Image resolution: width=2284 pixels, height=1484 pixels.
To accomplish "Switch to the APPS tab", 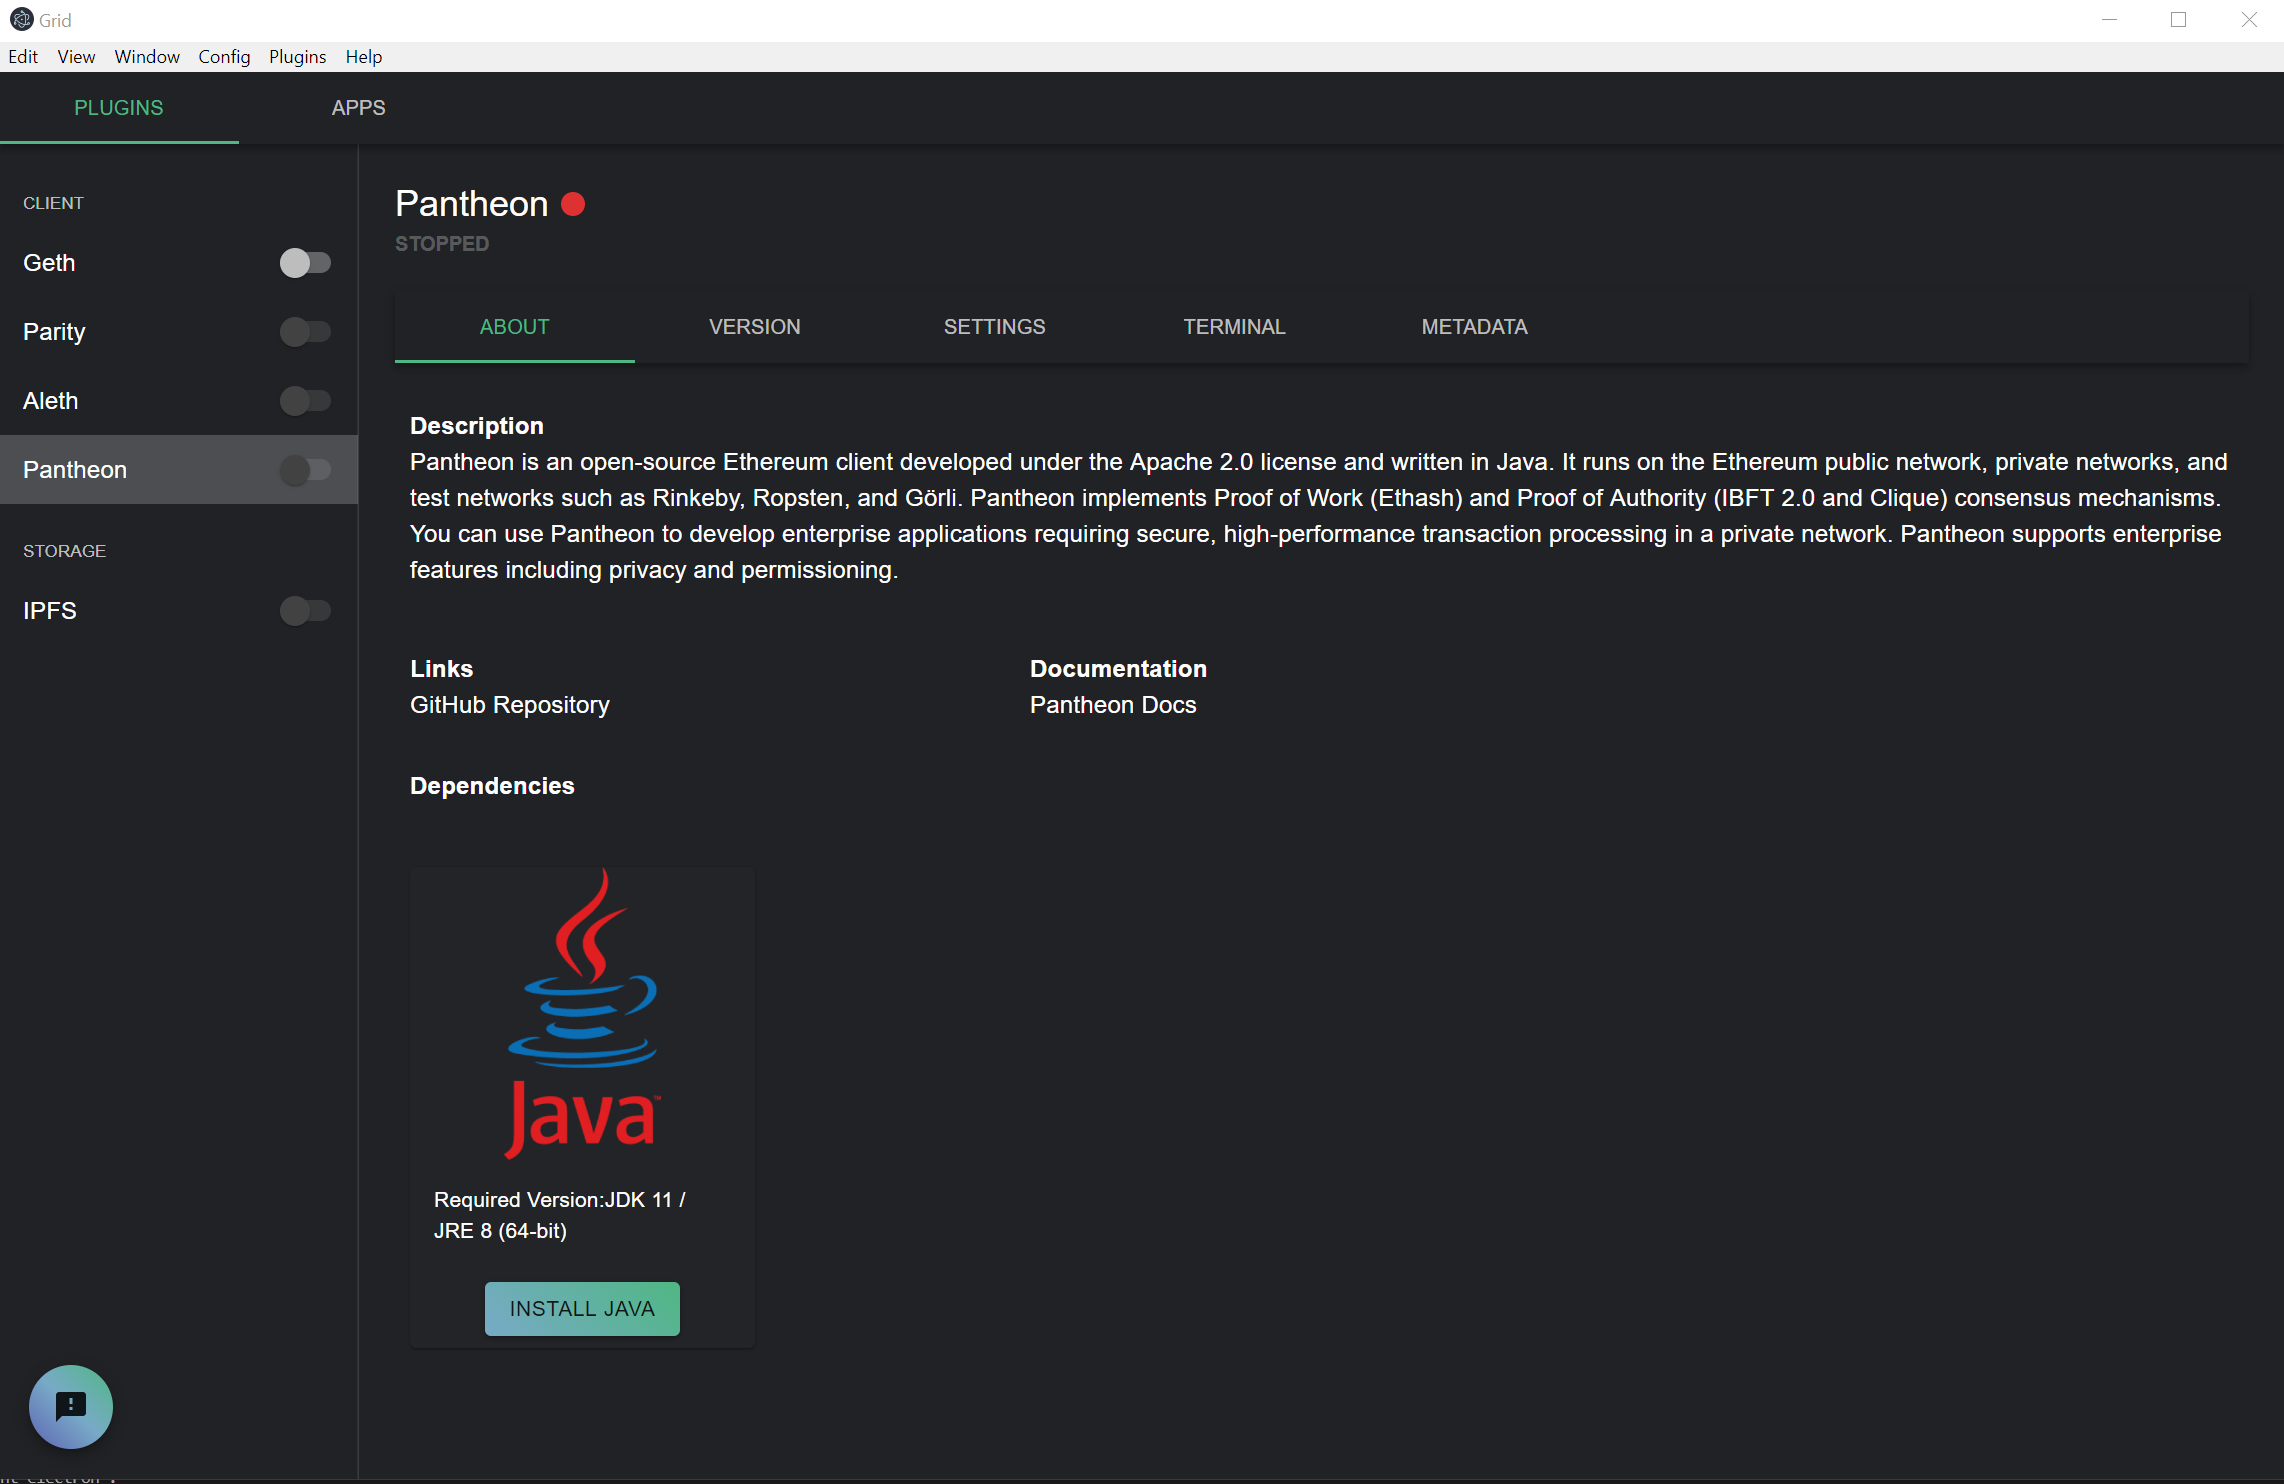I will point(358,108).
